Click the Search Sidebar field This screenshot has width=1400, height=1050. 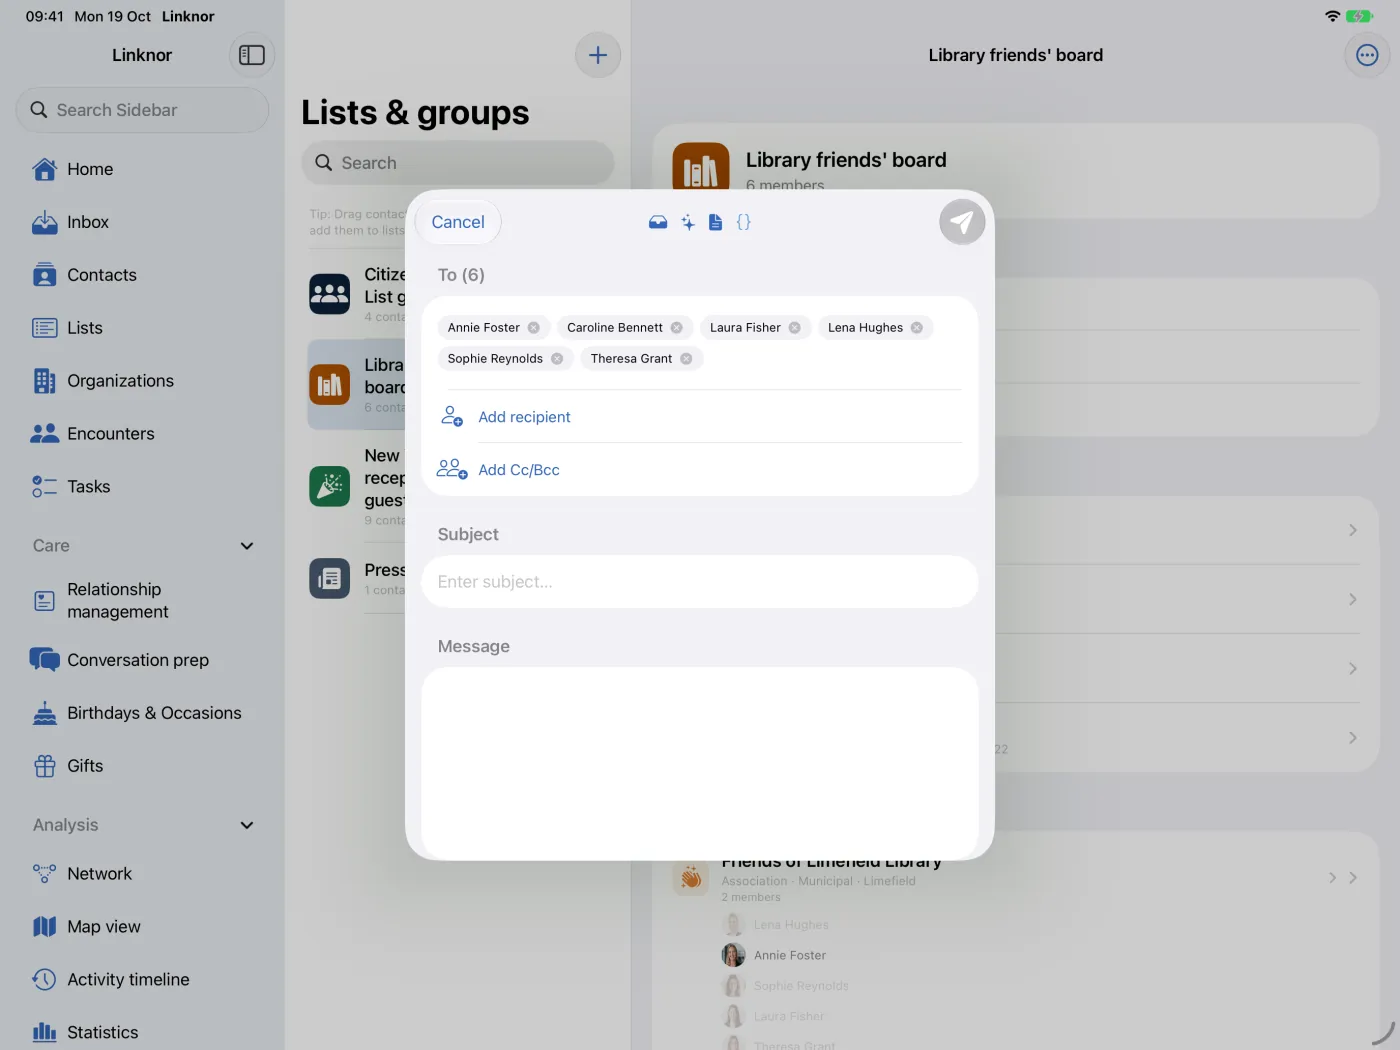coord(142,110)
